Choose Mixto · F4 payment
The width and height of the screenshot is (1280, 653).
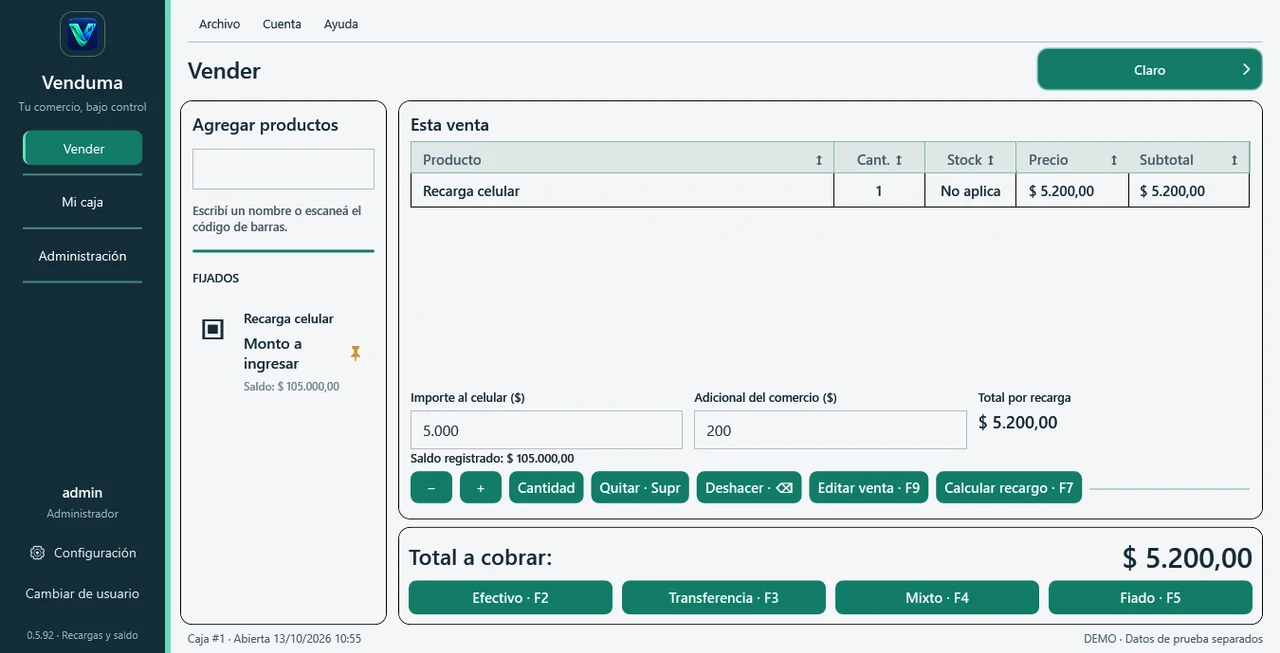937,598
